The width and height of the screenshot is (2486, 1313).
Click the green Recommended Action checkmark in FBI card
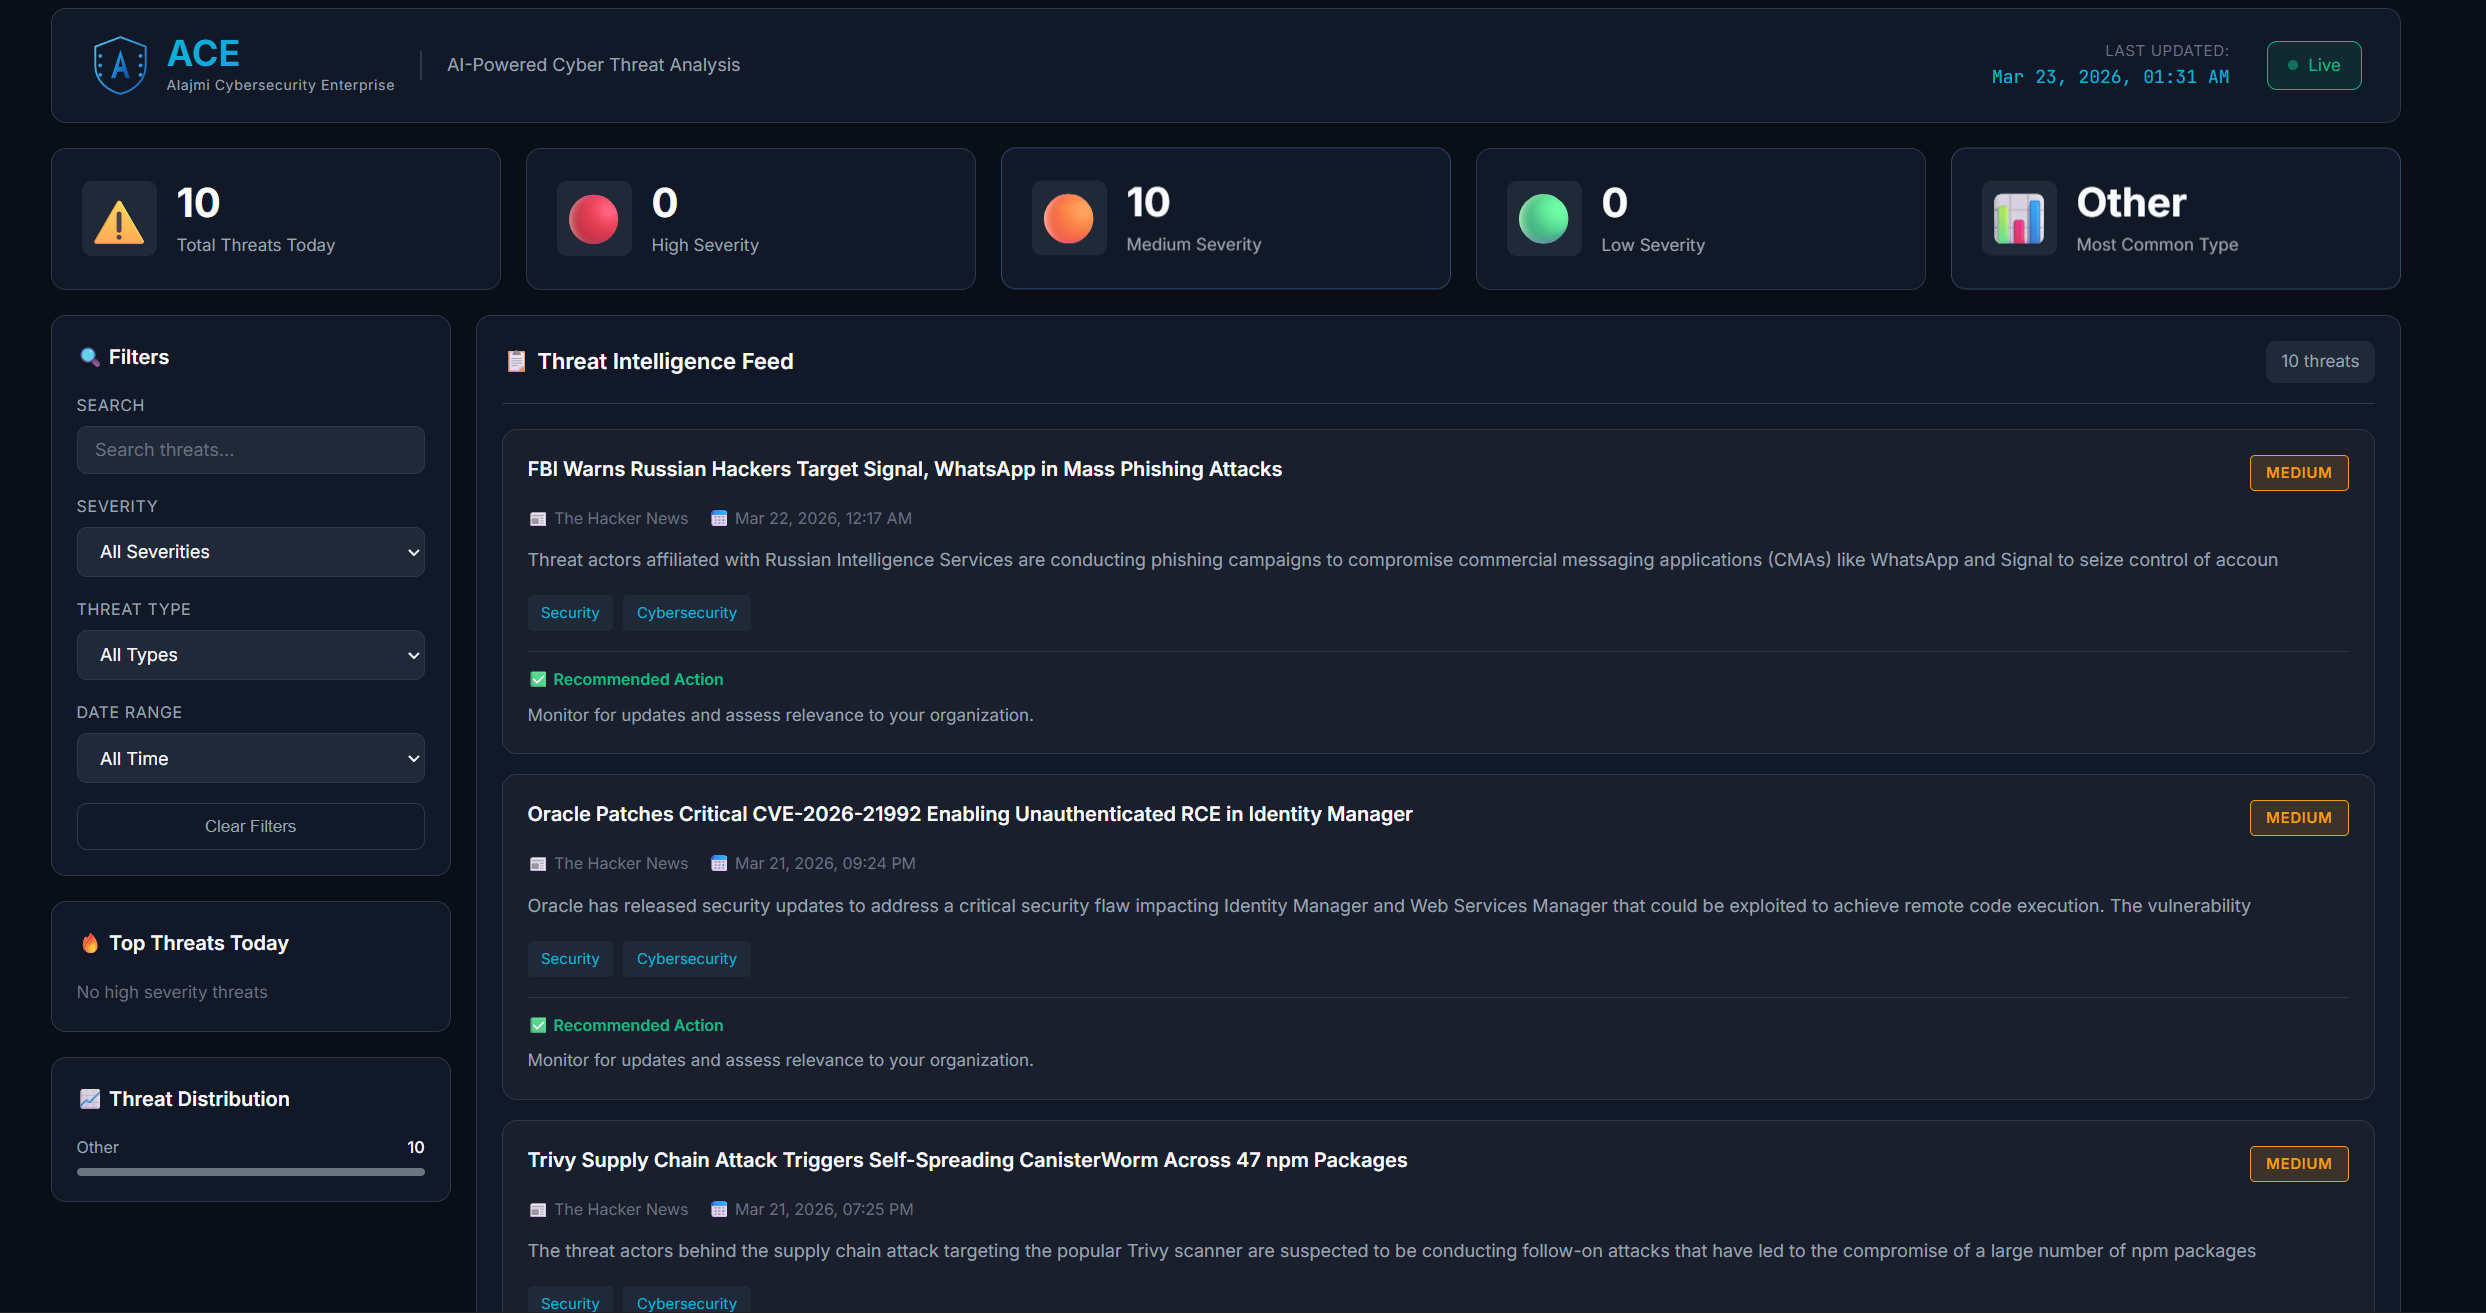click(x=538, y=679)
